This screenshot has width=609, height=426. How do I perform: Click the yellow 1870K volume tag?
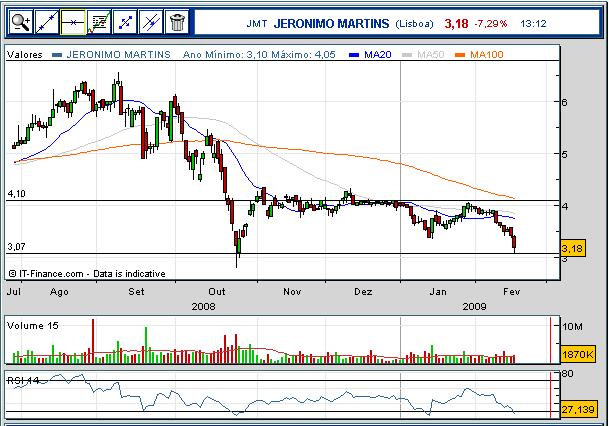coord(578,354)
